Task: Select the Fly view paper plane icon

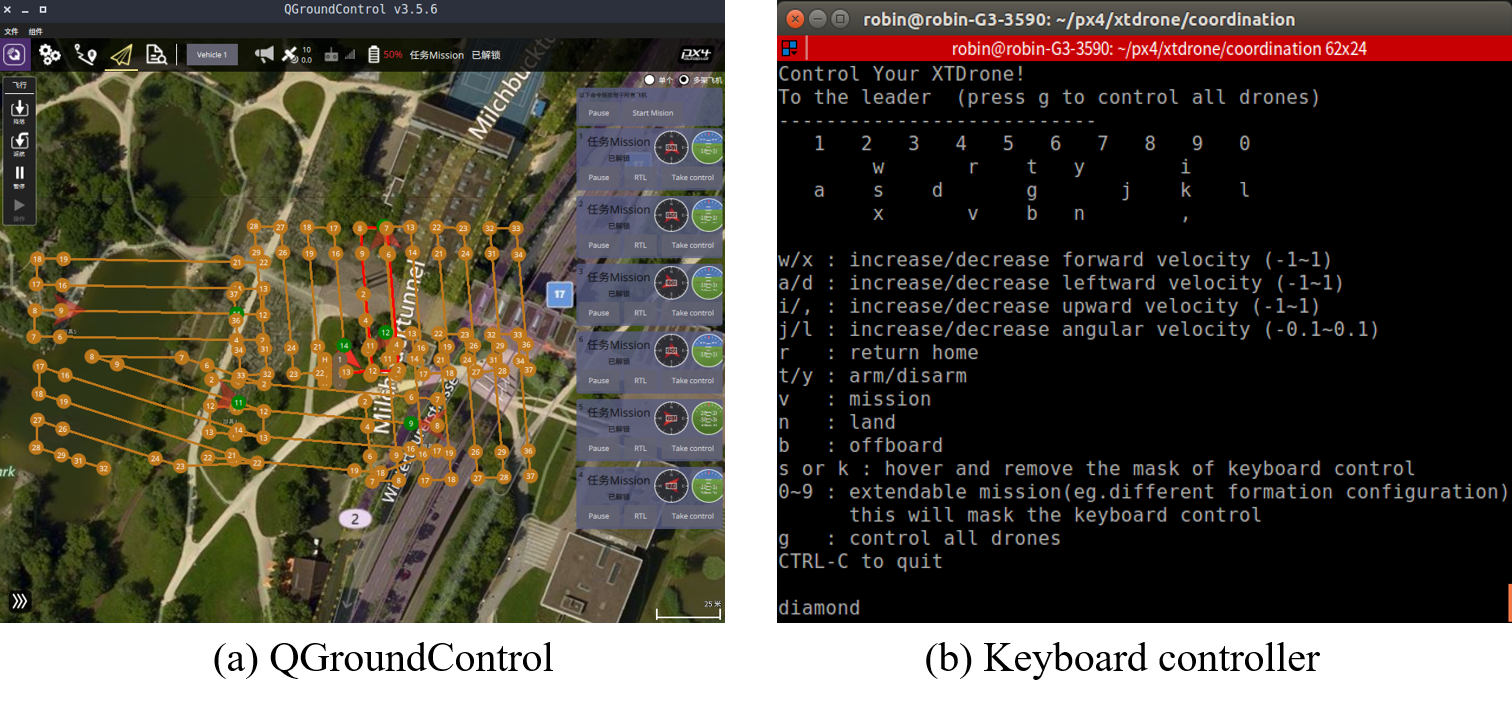Action: coord(121,55)
